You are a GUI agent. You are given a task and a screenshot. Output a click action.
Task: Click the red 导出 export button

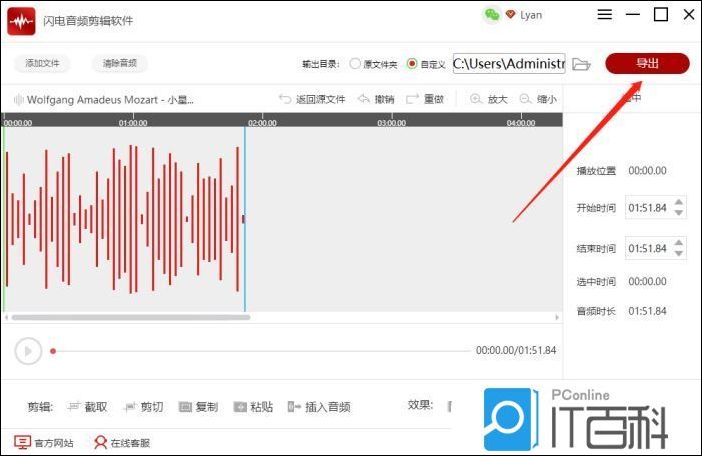click(647, 64)
